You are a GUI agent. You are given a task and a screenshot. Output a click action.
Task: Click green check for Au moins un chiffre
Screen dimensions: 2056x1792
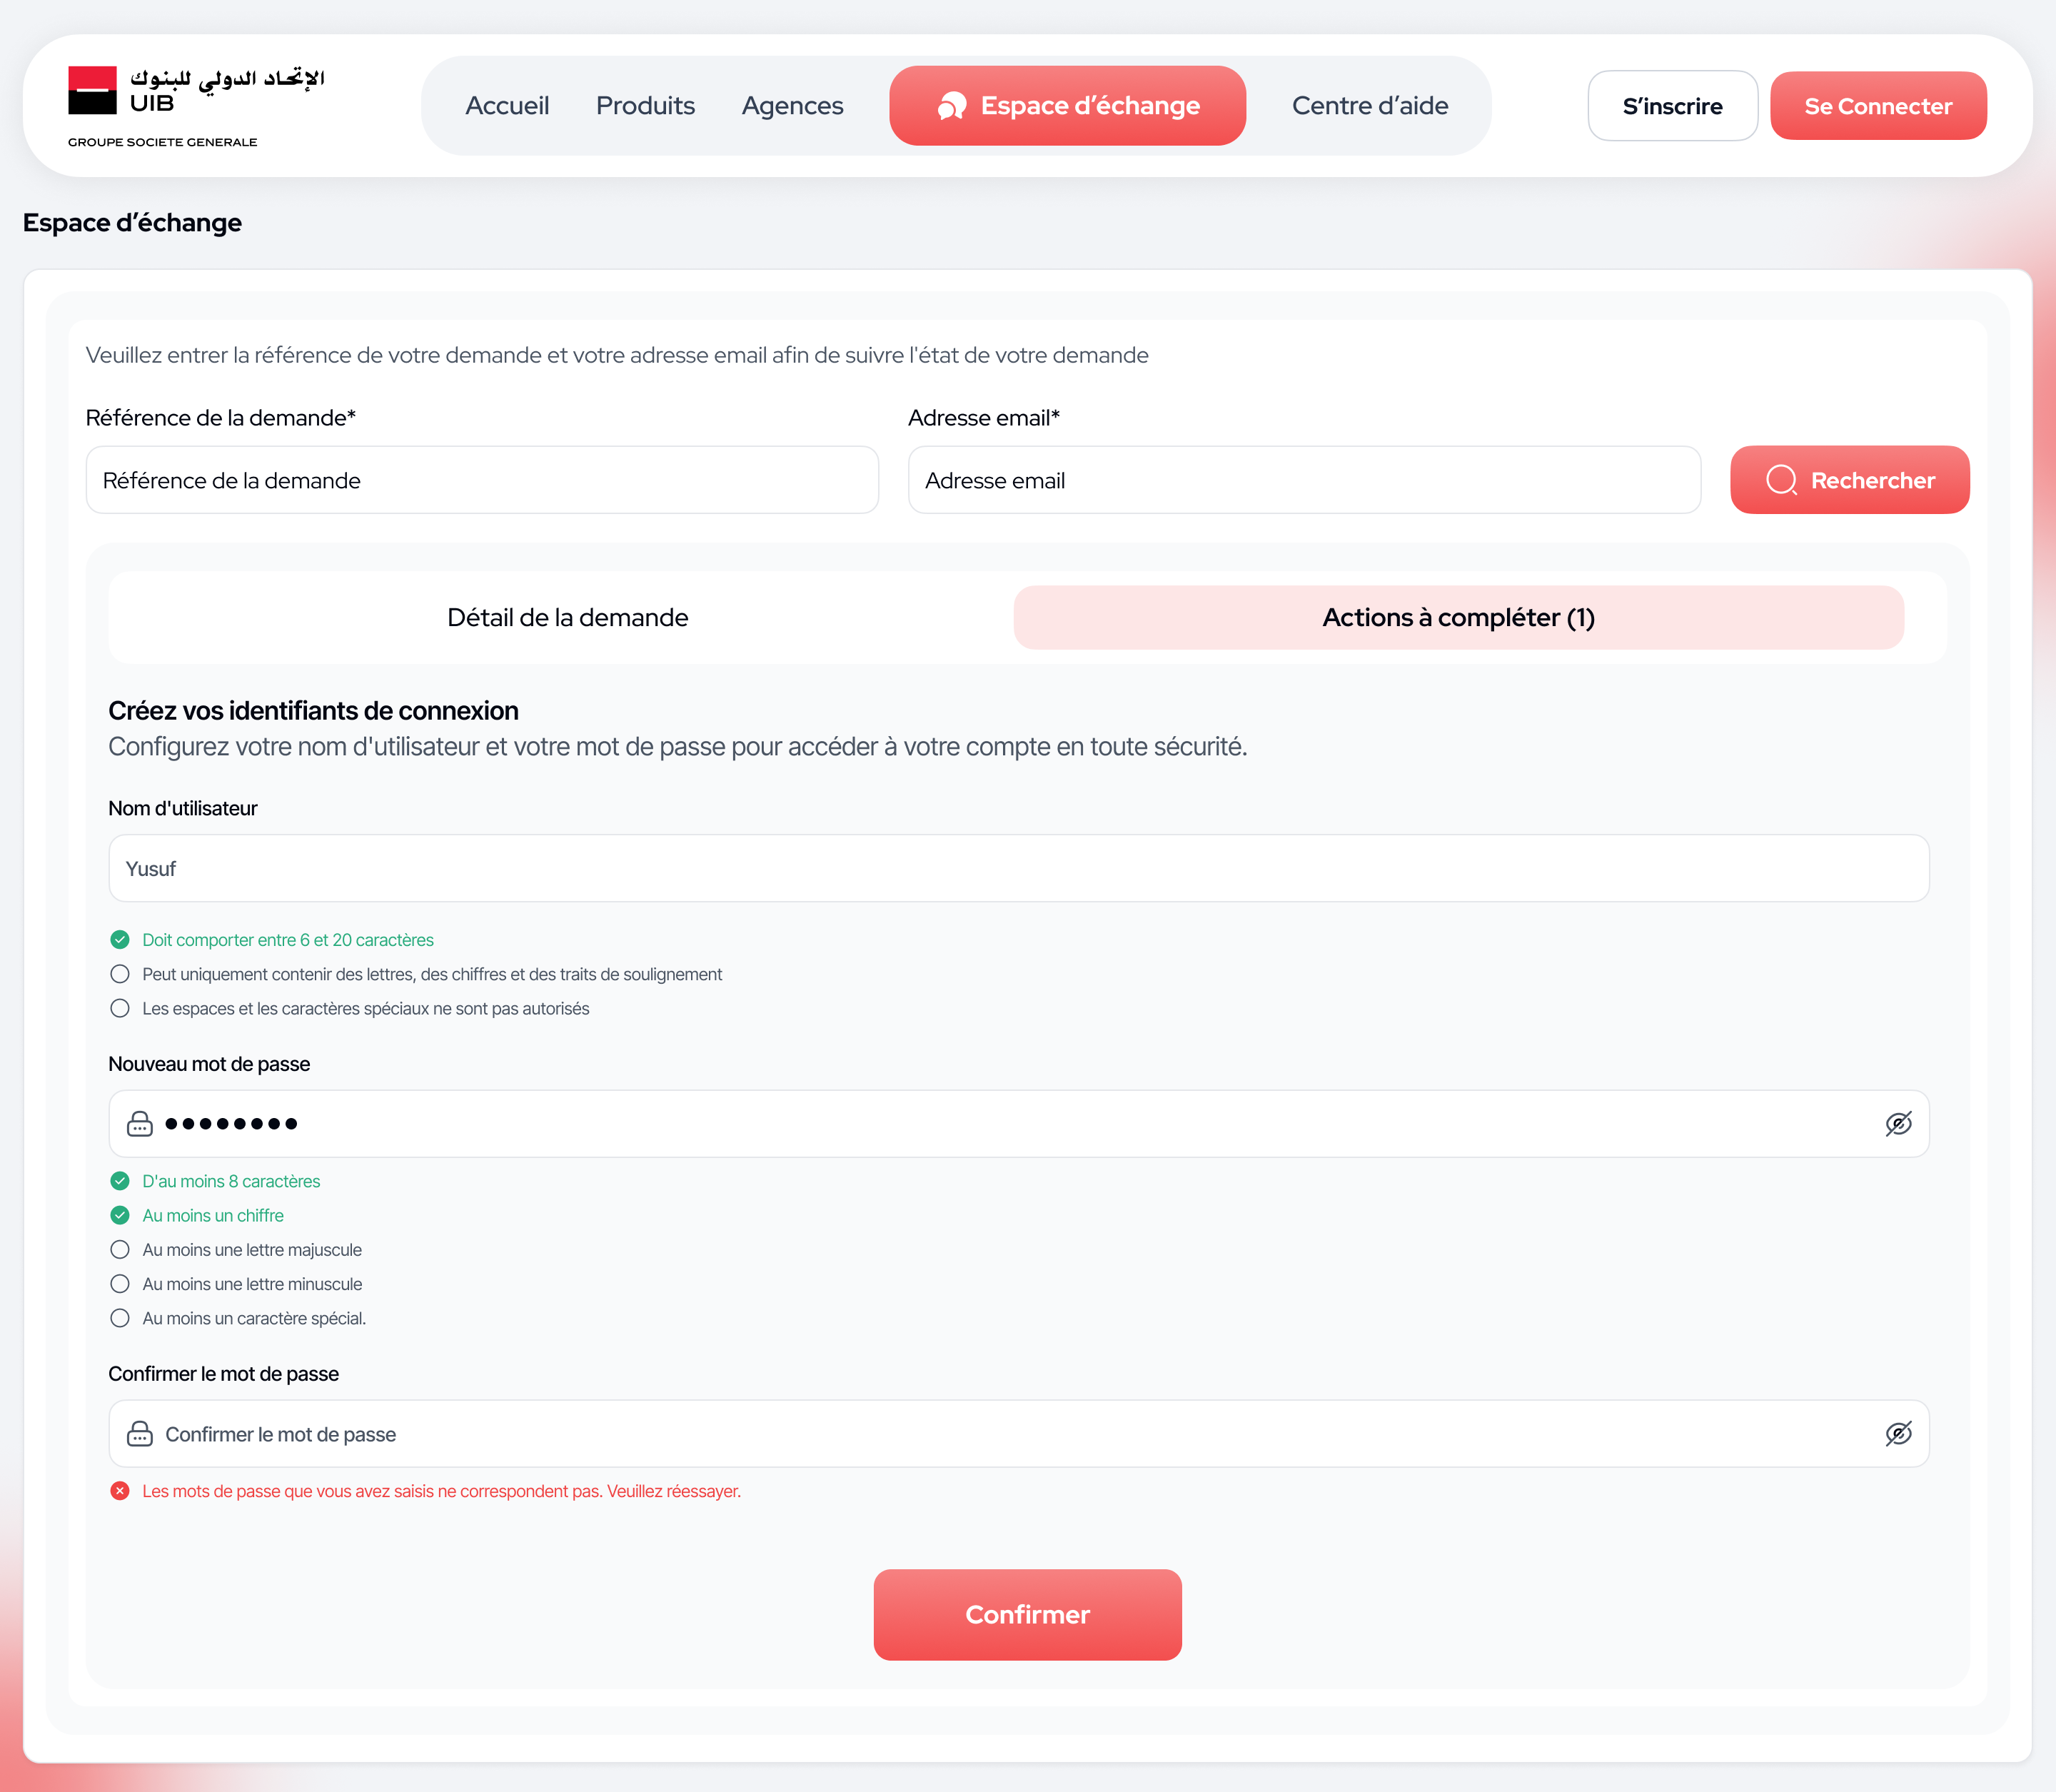point(120,1215)
